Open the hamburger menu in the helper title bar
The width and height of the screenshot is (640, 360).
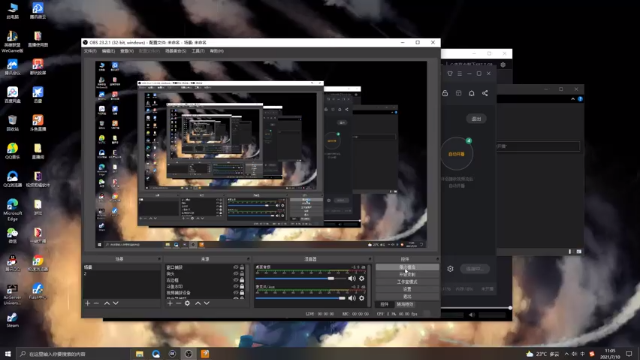click(460, 73)
